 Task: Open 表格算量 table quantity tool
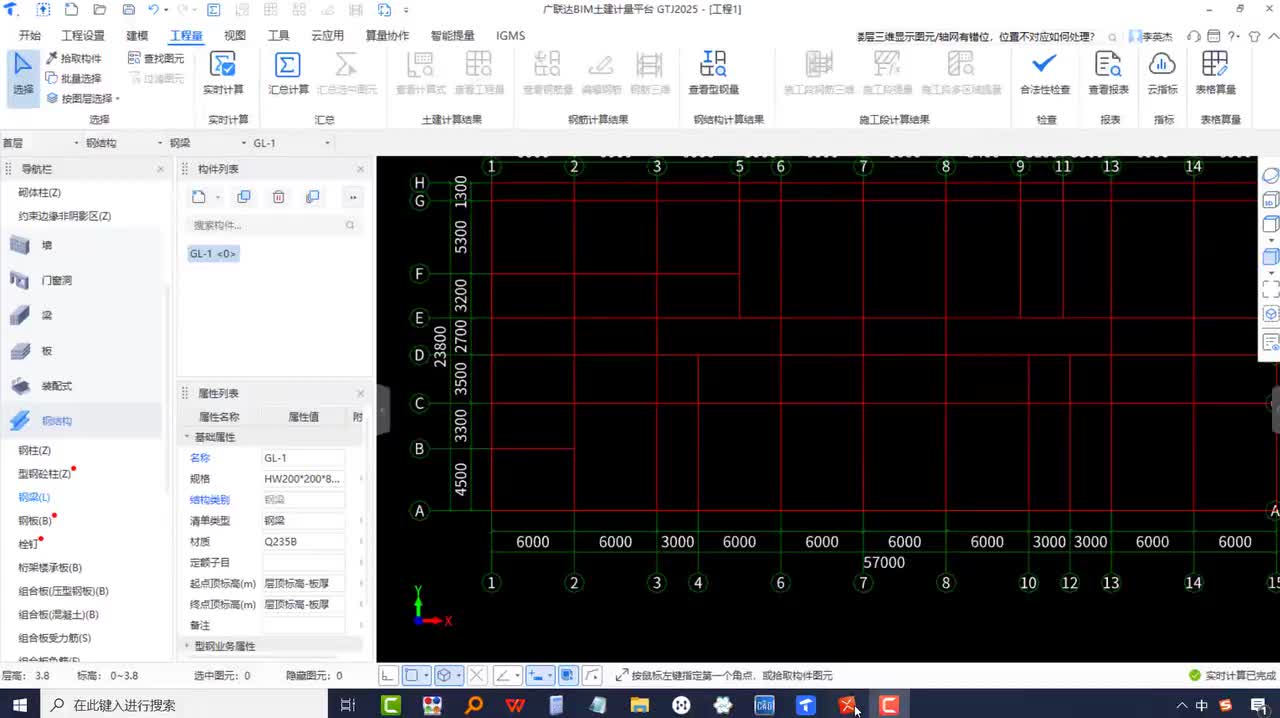pos(1215,73)
